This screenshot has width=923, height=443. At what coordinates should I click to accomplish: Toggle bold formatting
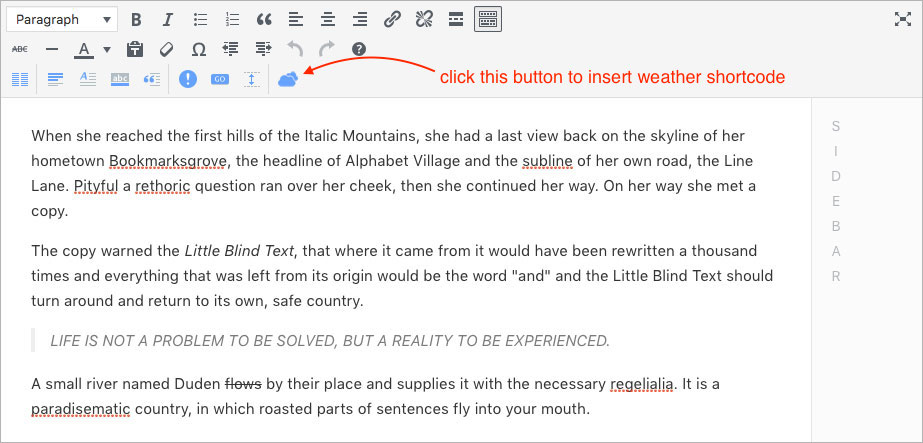click(x=136, y=19)
